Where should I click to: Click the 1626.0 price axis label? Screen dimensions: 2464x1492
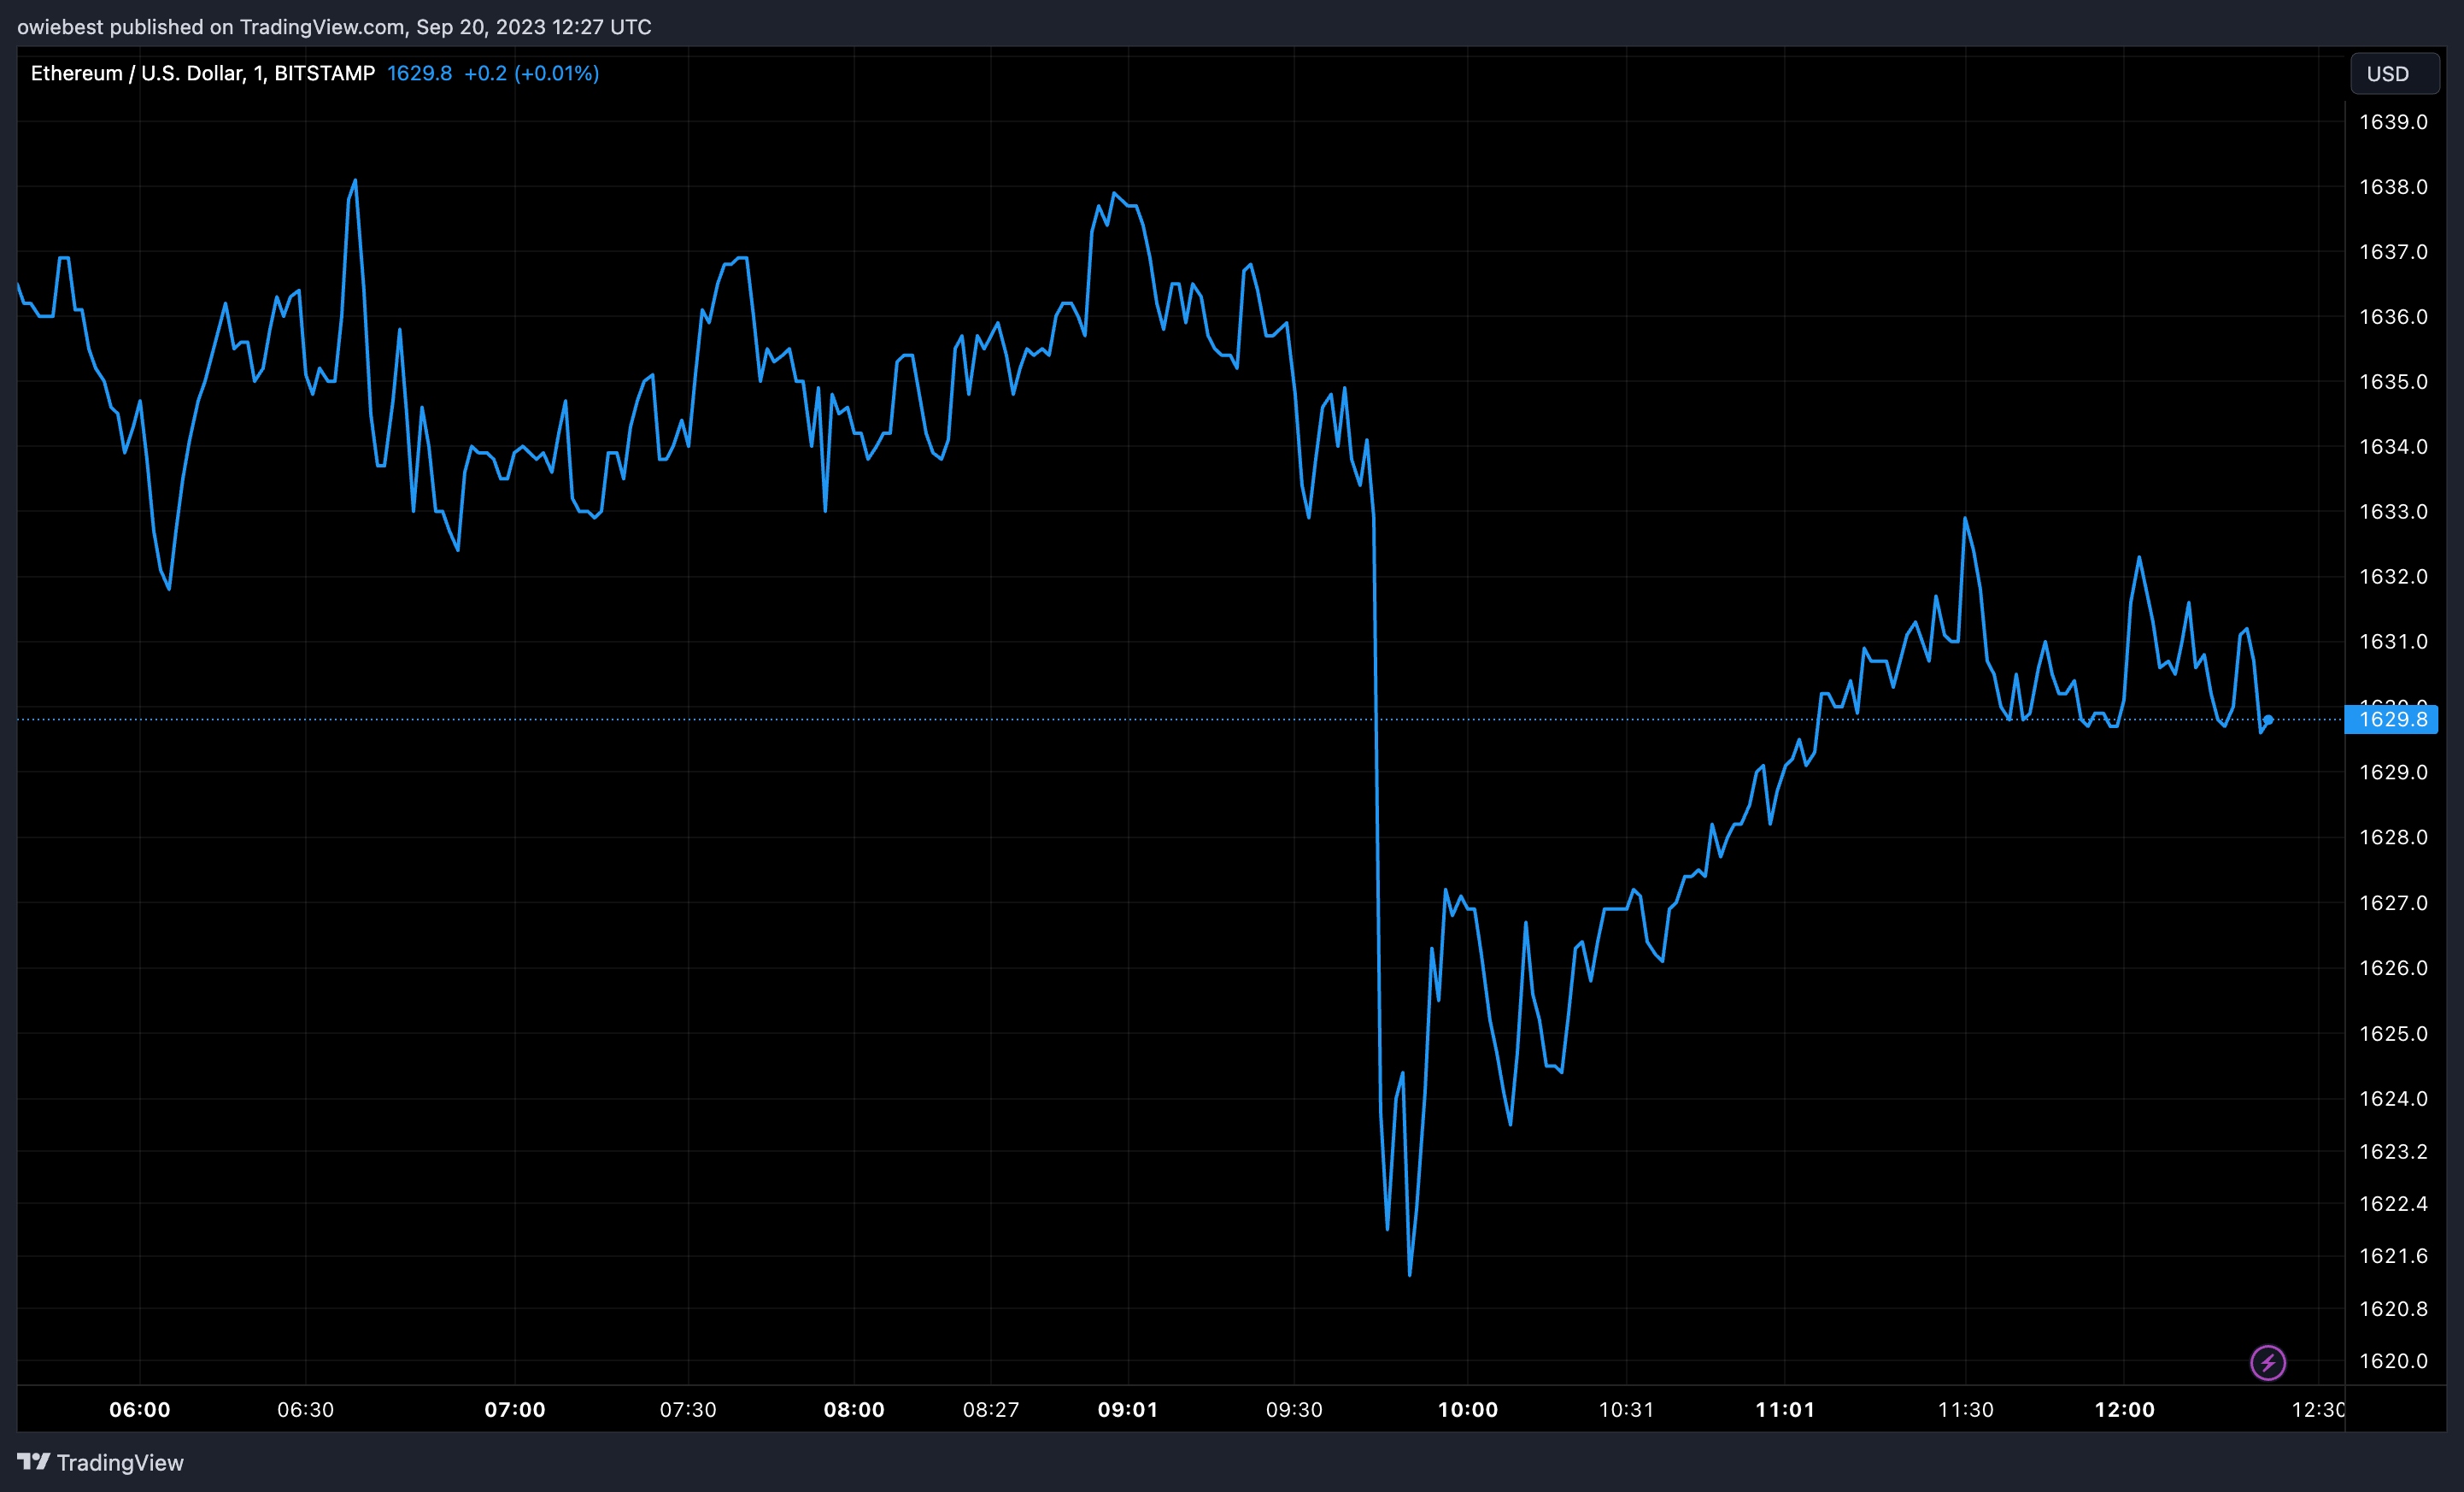pyautogui.click(x=2393, y=968)
